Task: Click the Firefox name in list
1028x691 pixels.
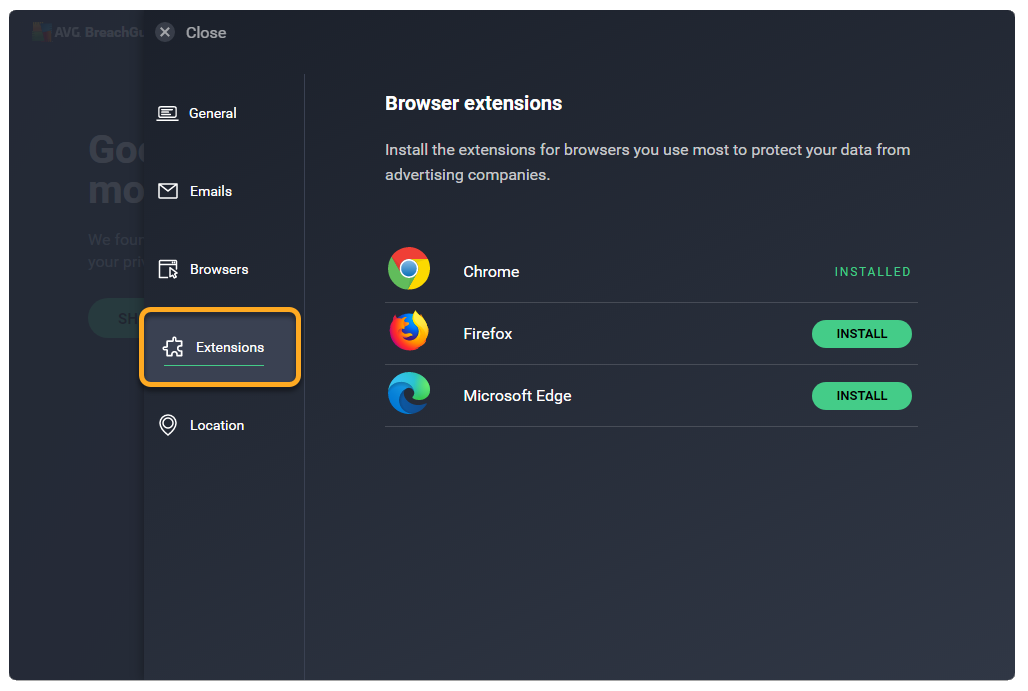Action: [x=488, y=334]
